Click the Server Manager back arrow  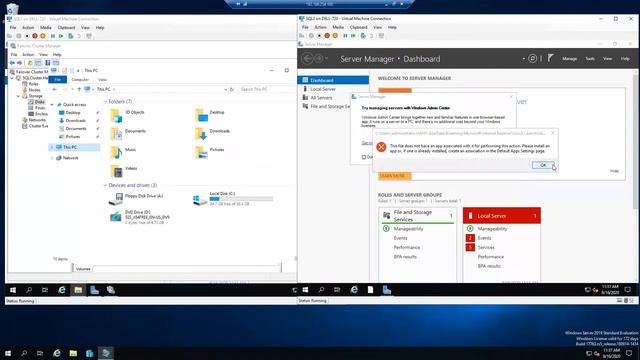coord(307,59)
